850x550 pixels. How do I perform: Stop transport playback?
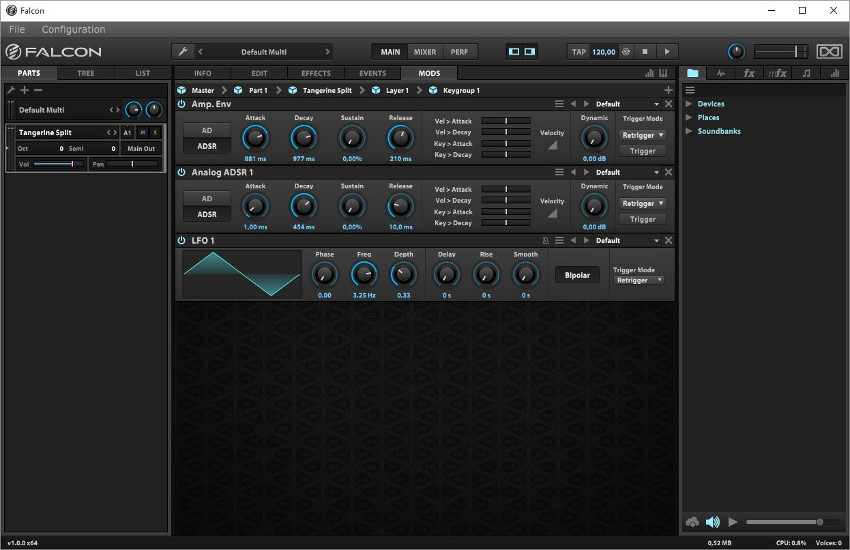pos(645,52)
